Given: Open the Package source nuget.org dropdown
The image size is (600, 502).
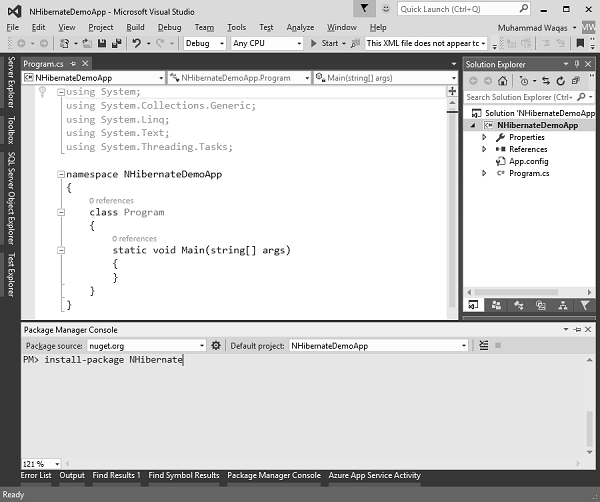Looking at the screenshot, I should pos(147,346).
